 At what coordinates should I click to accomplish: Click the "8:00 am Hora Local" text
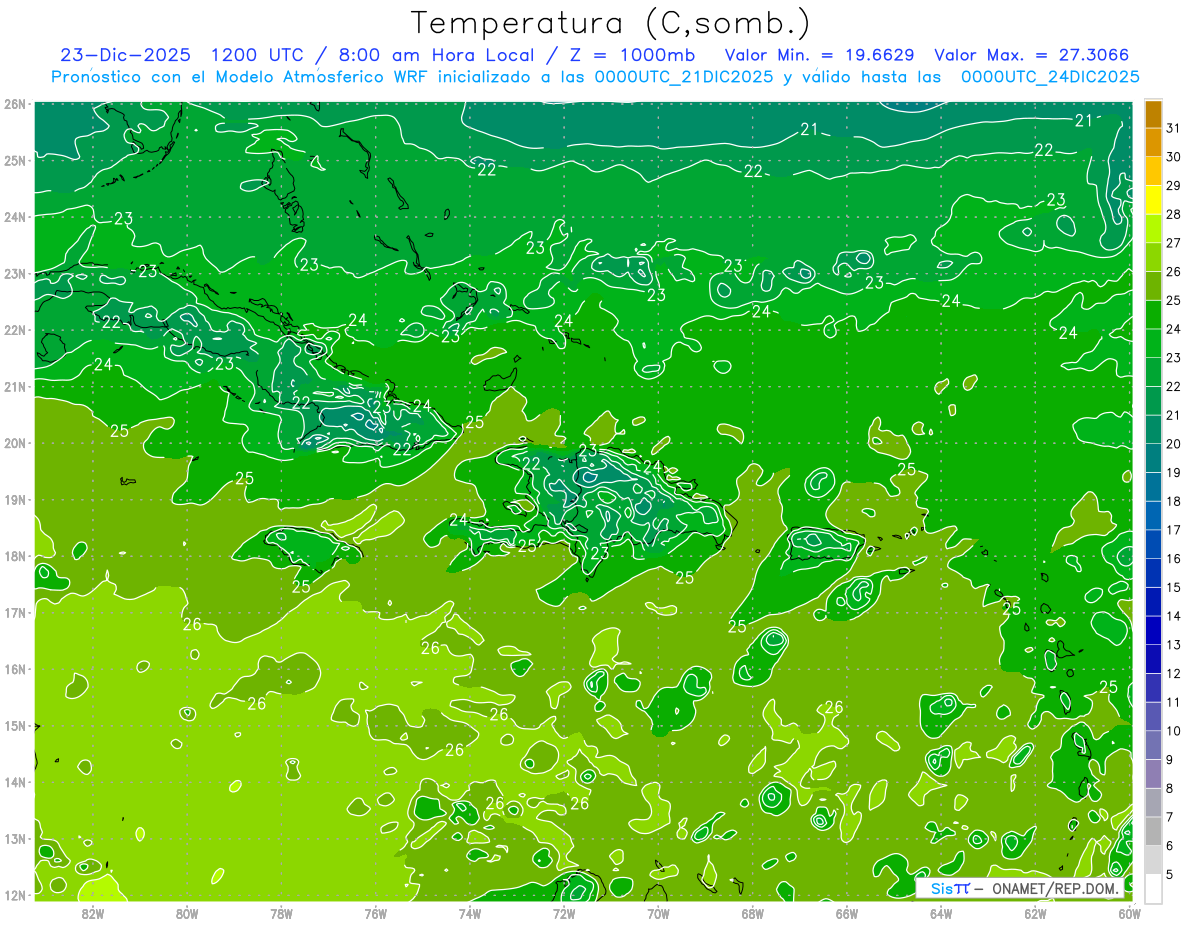coord(435,55)
